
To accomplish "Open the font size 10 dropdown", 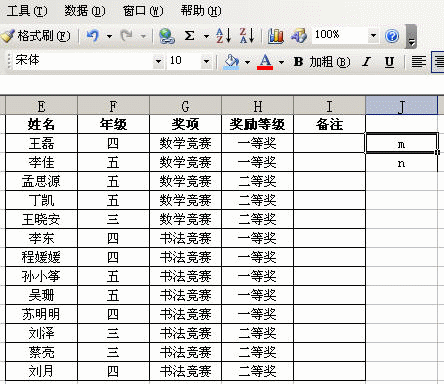I will pos(206,62).
